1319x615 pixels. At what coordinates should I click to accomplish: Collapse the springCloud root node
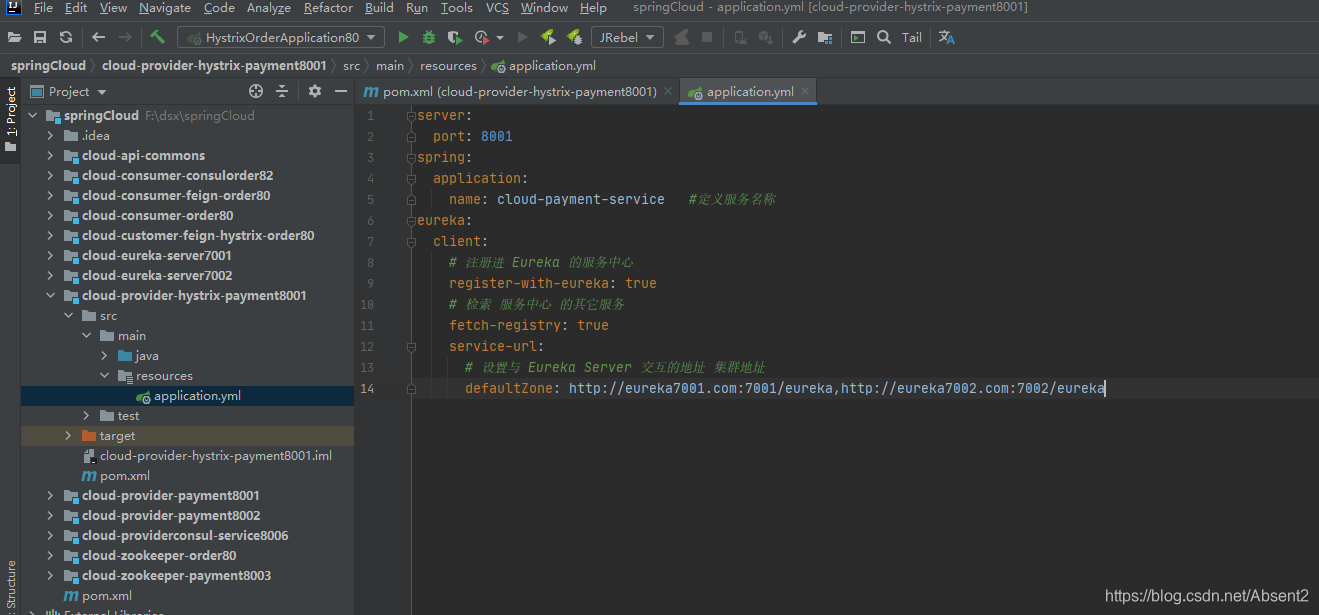33,116
